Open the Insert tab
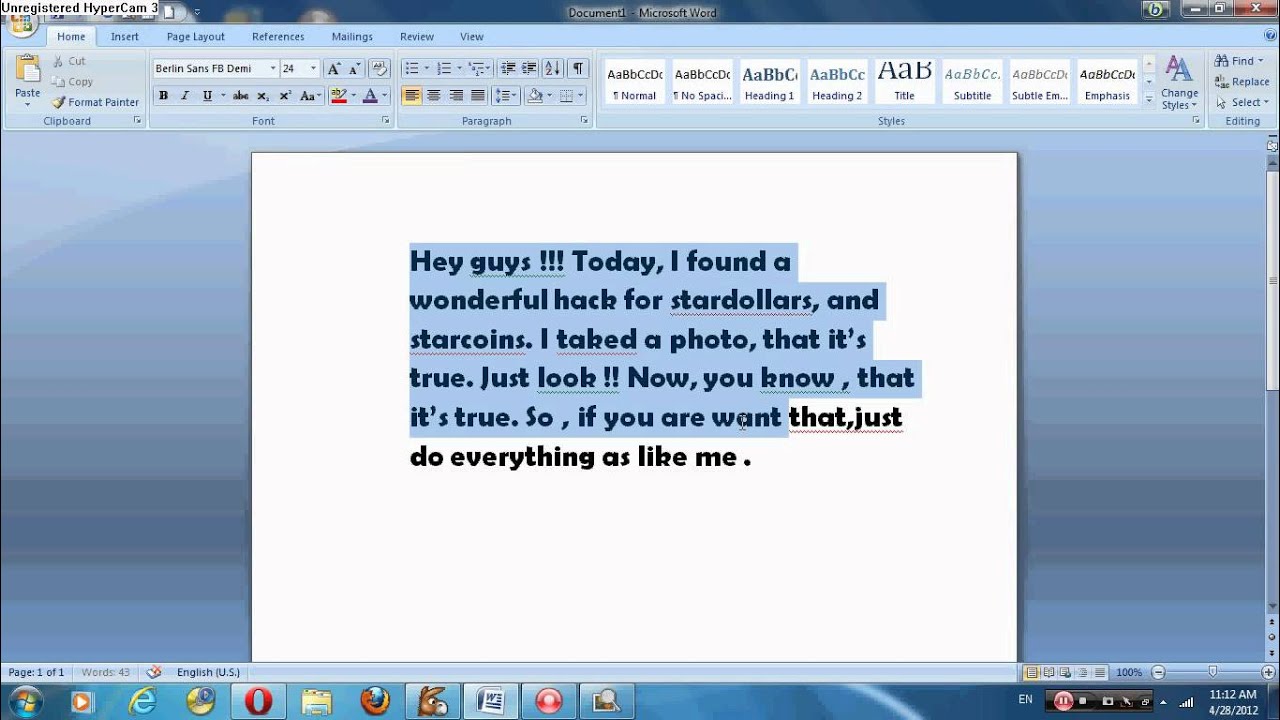The image size is (1280, 720). [x=125, y=36]
